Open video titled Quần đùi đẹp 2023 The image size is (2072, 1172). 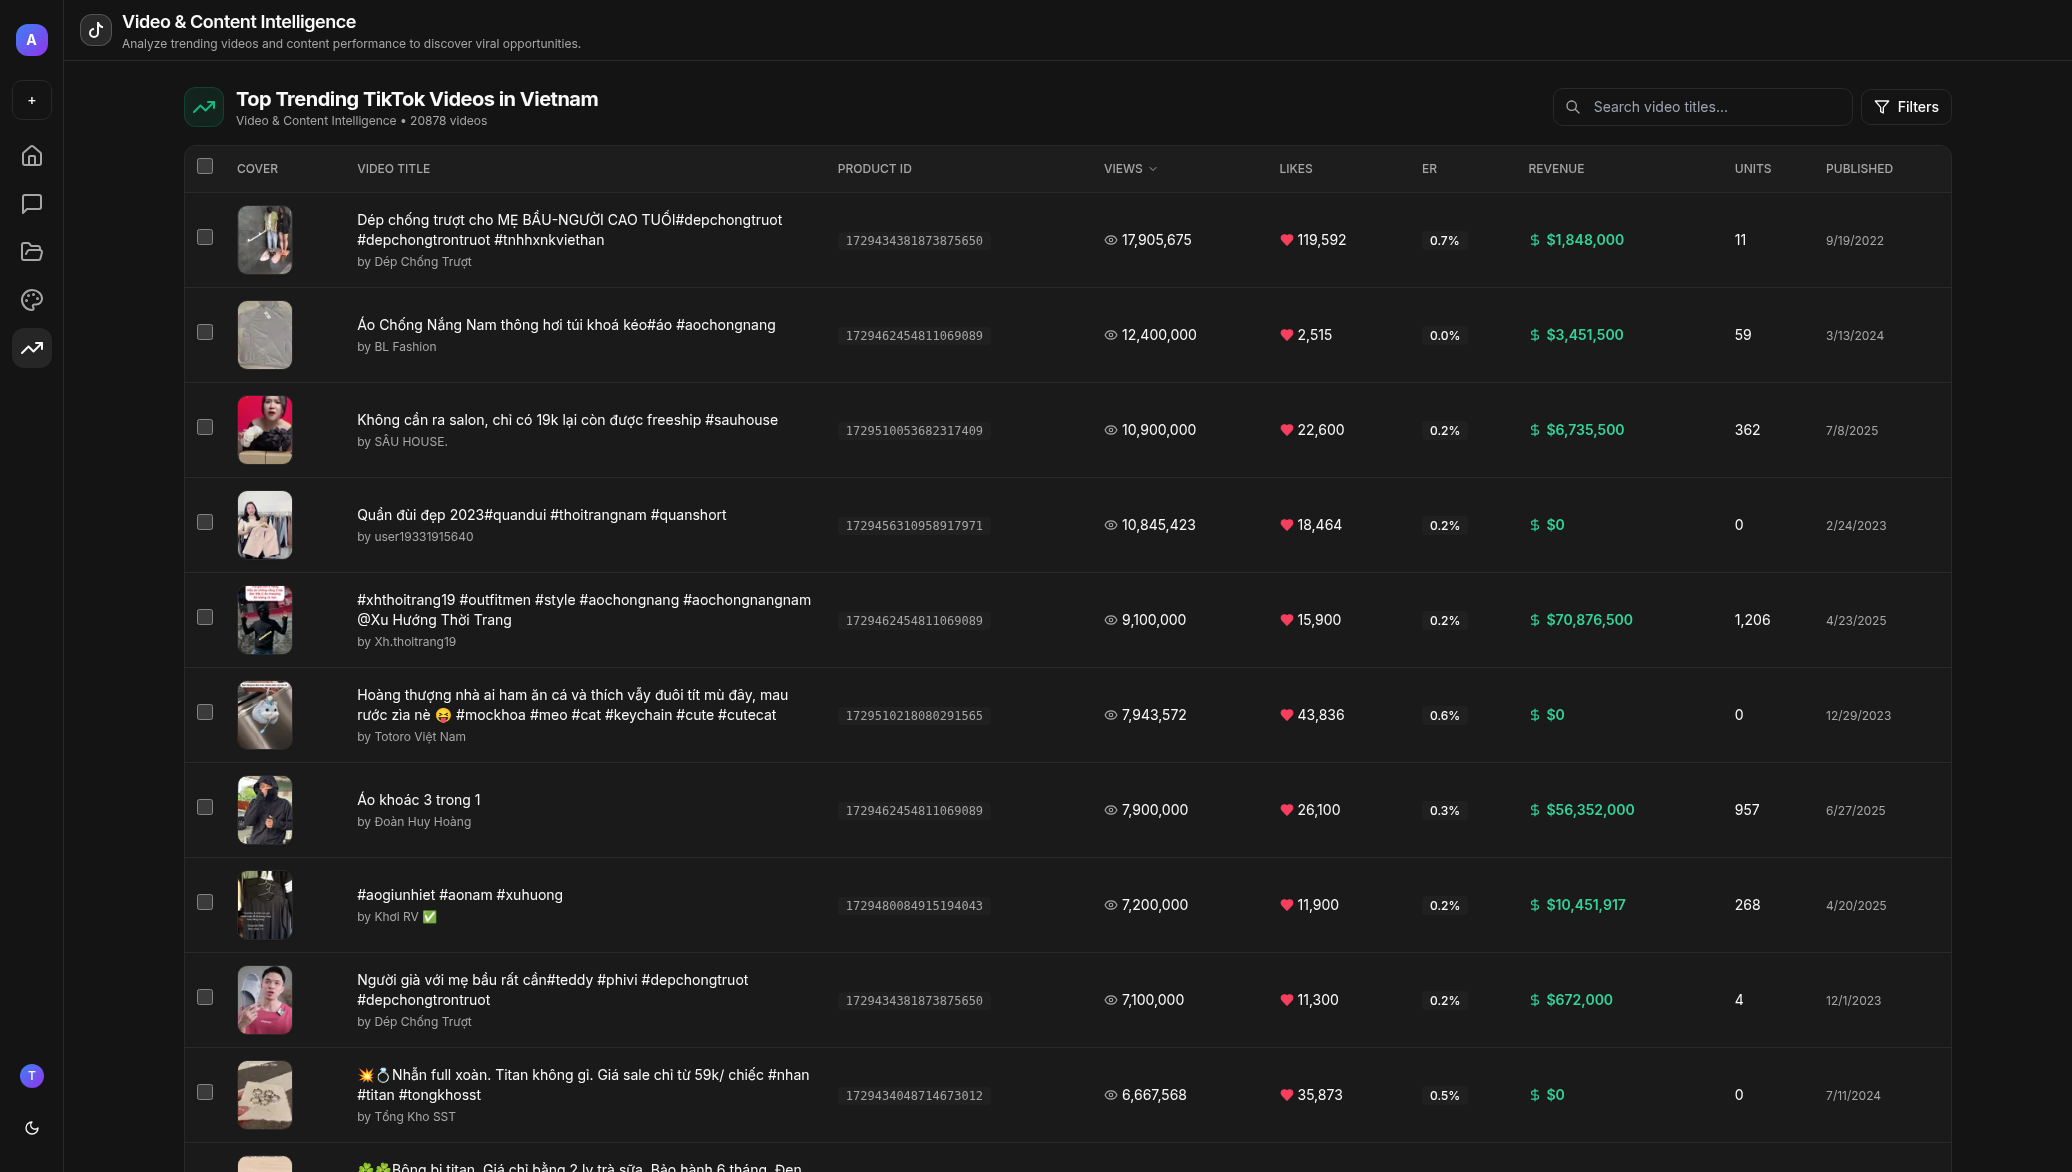click(x=541, y=515)
